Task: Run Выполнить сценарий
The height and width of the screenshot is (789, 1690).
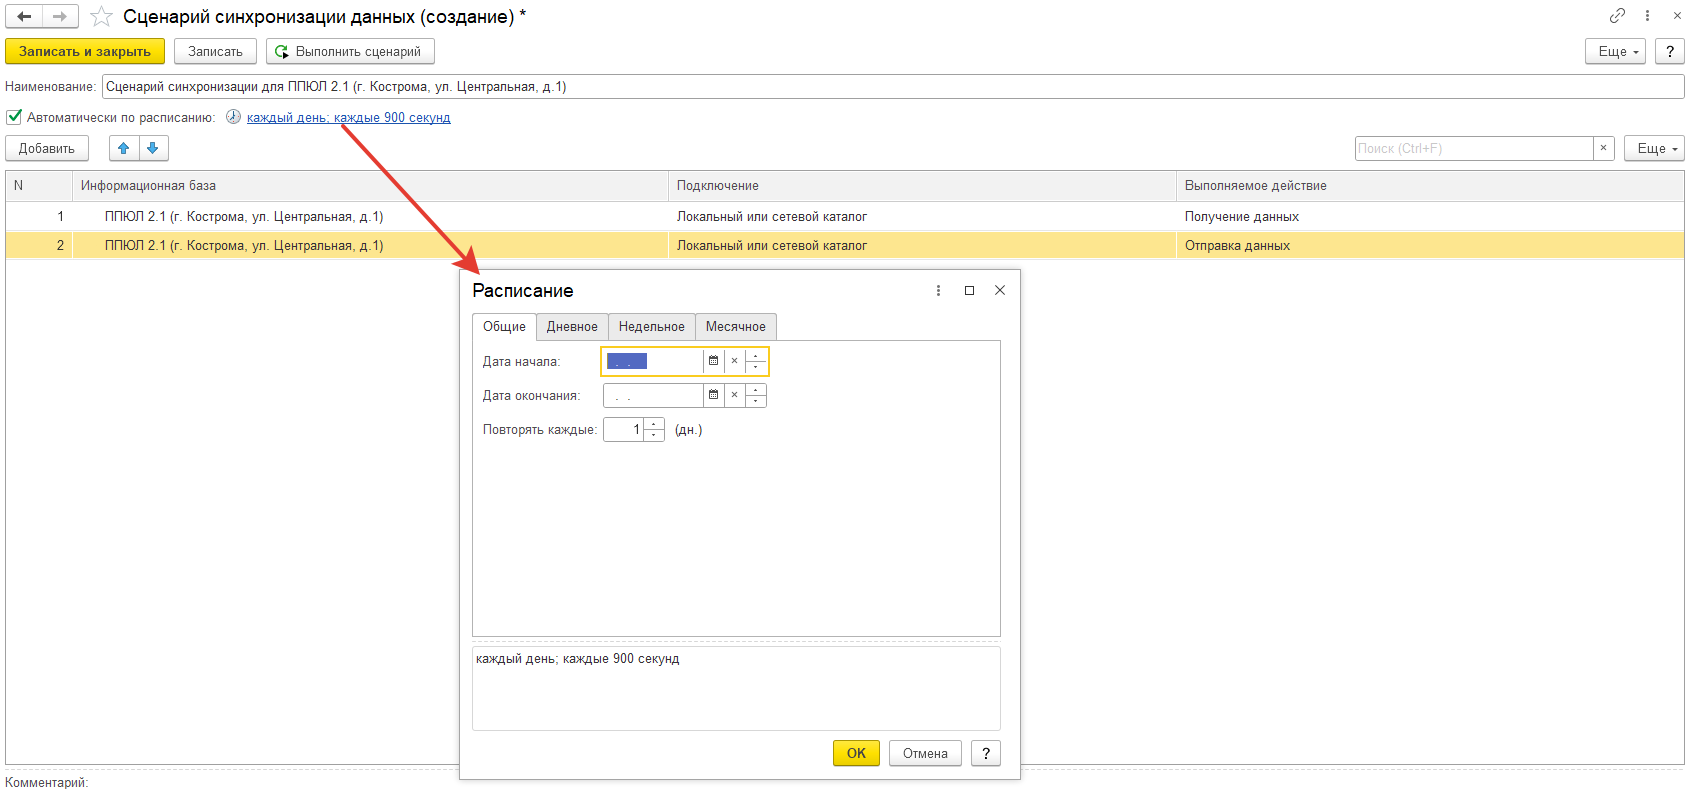Action: click(350, 51)
